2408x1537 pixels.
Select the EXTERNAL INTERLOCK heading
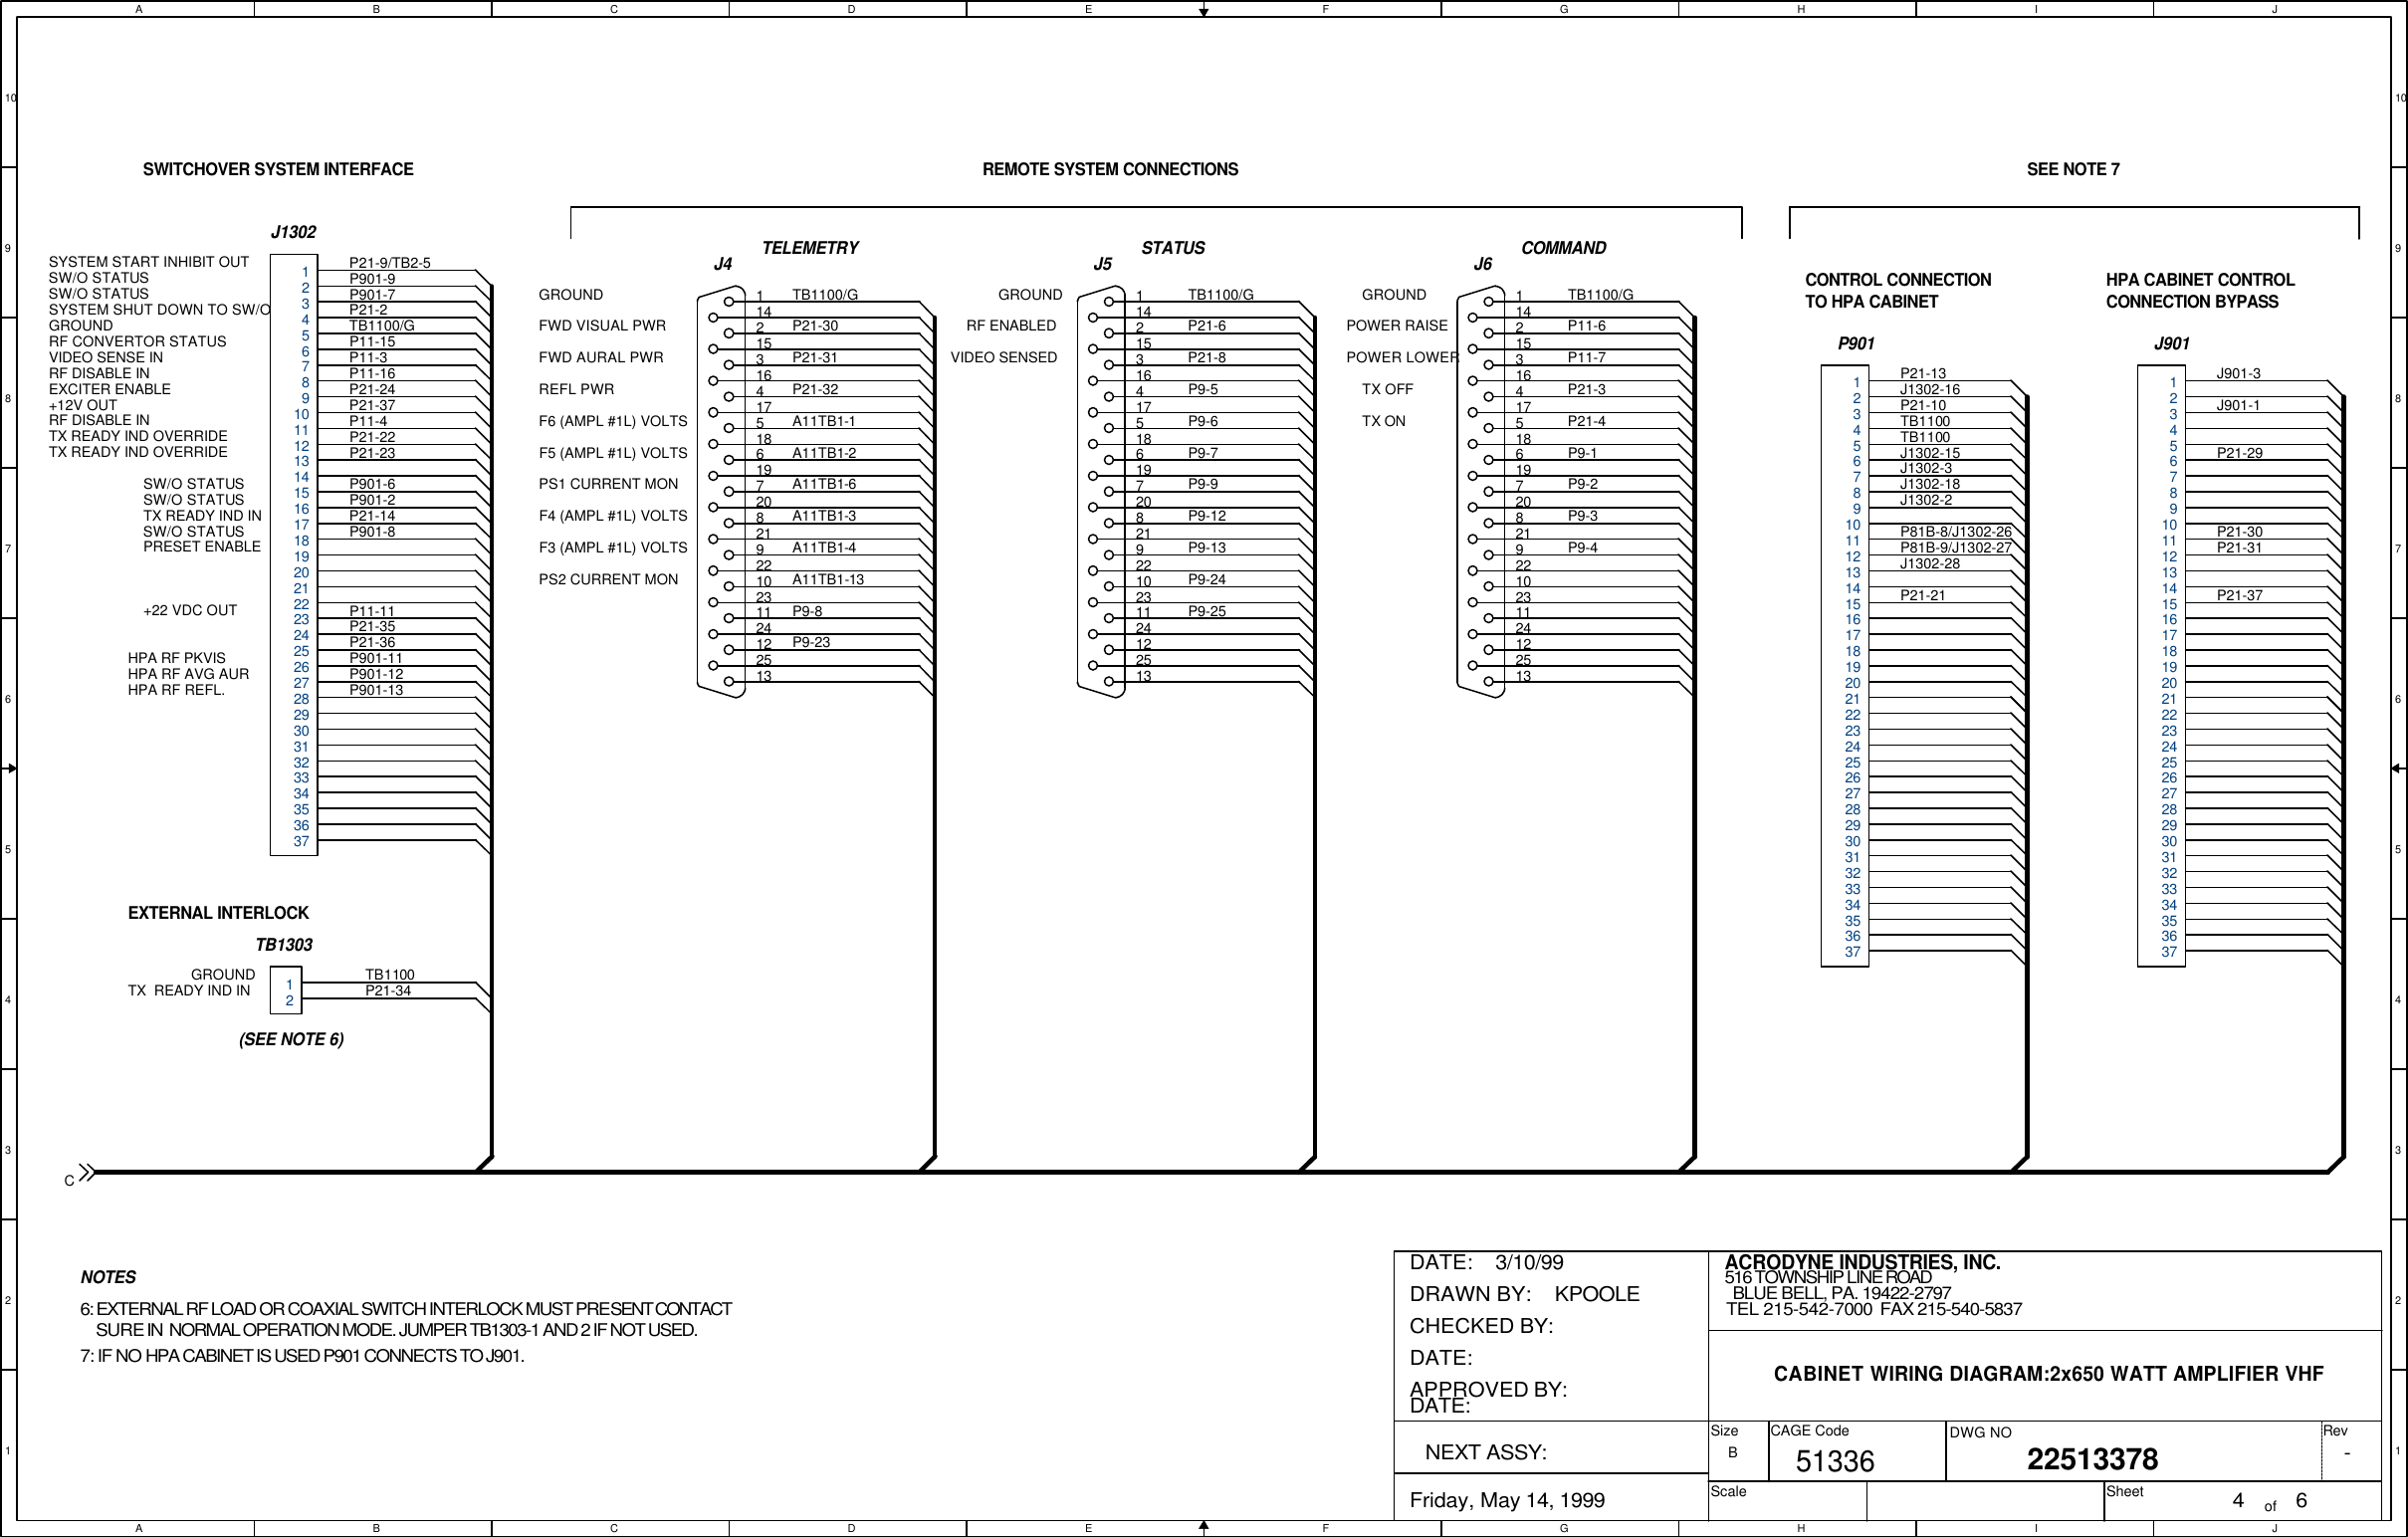[x=218, y=913]
